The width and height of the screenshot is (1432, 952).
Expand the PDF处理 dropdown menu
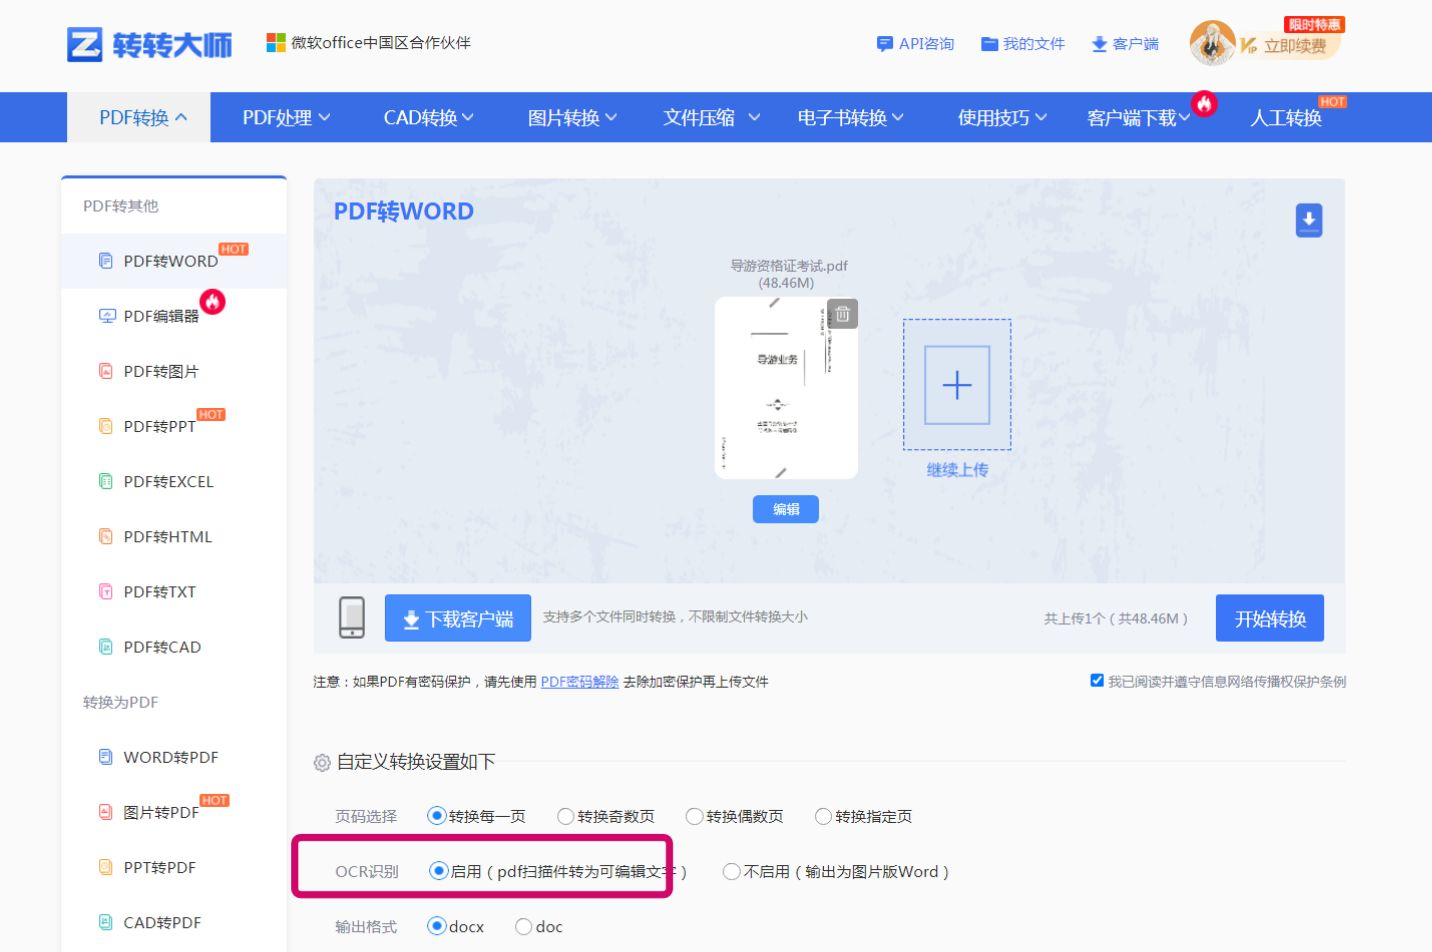click(284, 117)
